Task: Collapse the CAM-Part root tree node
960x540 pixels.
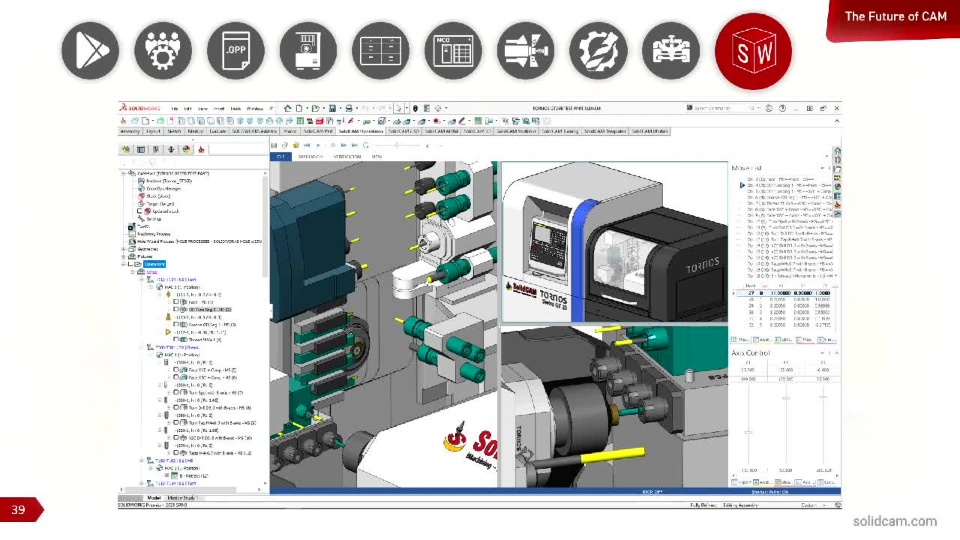Action: [123, 173]
